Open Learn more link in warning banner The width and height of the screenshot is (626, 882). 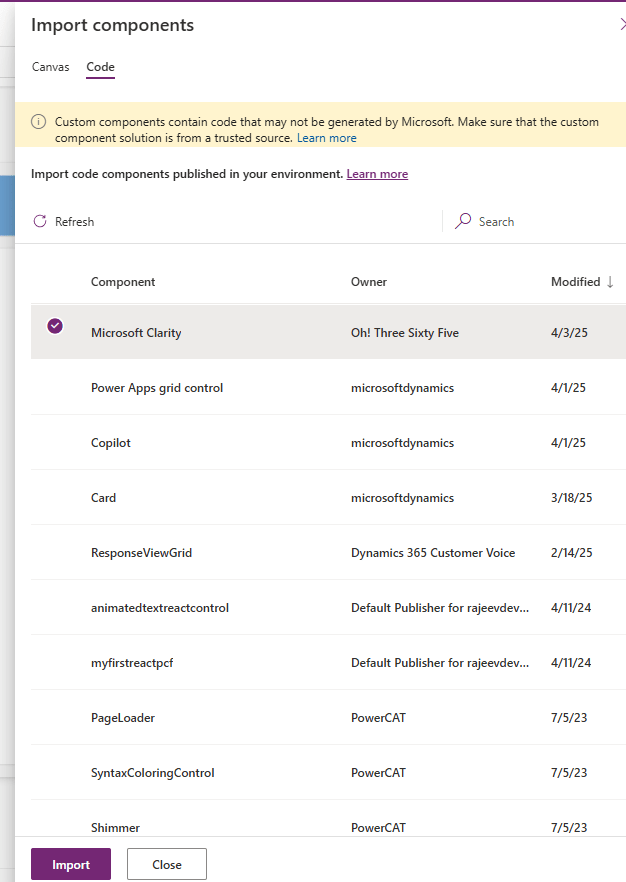pyautogui.click(x=326, y=138)
